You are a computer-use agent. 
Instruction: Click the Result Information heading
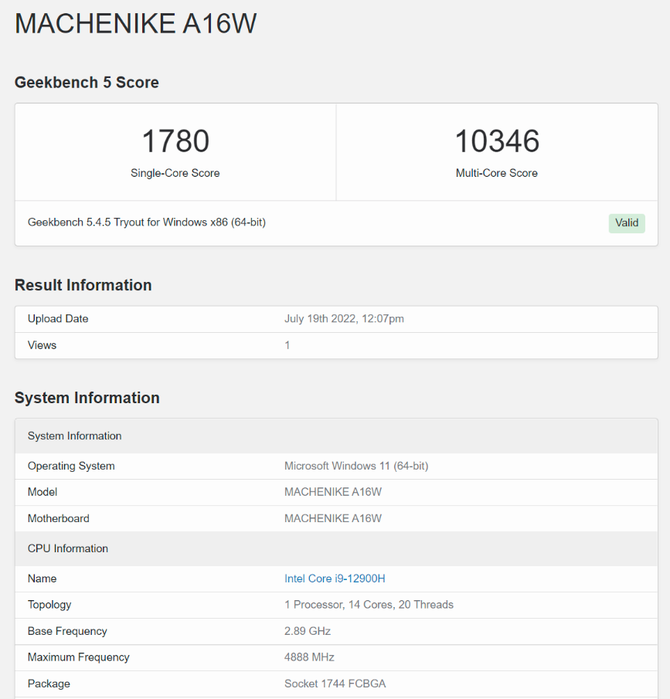click(83, 285)
